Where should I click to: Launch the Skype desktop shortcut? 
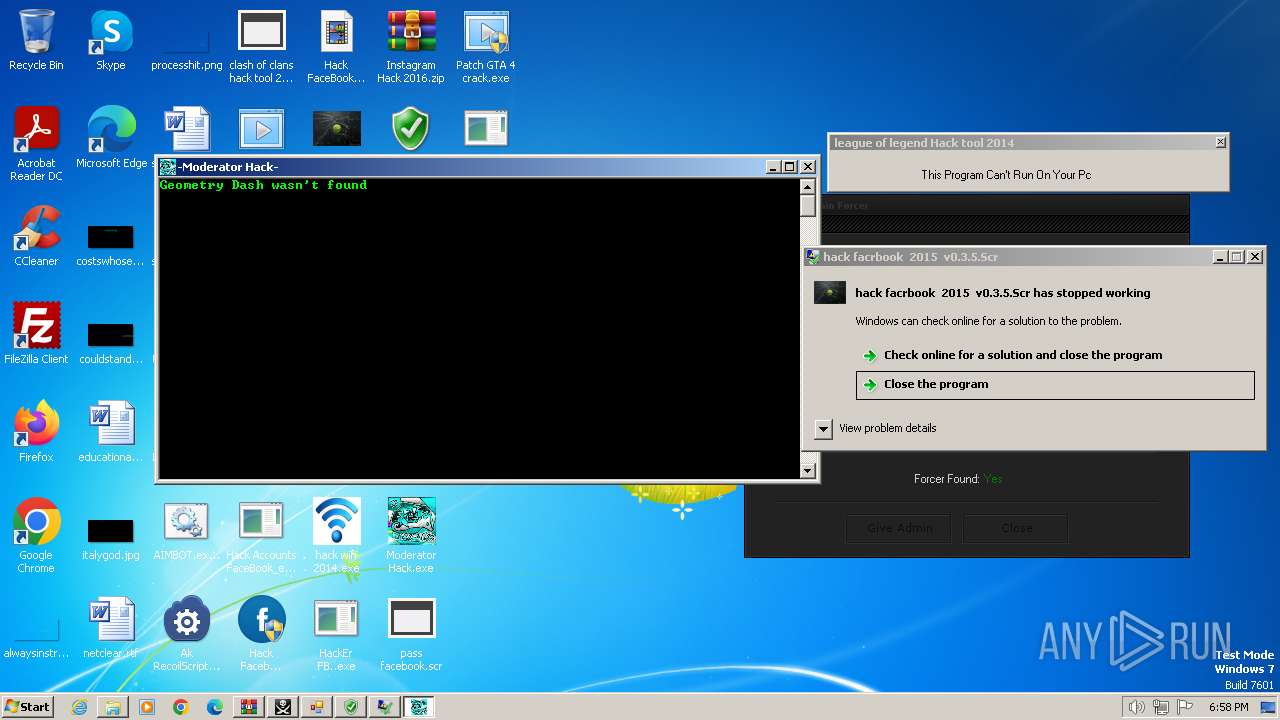(x=111, y=40)
